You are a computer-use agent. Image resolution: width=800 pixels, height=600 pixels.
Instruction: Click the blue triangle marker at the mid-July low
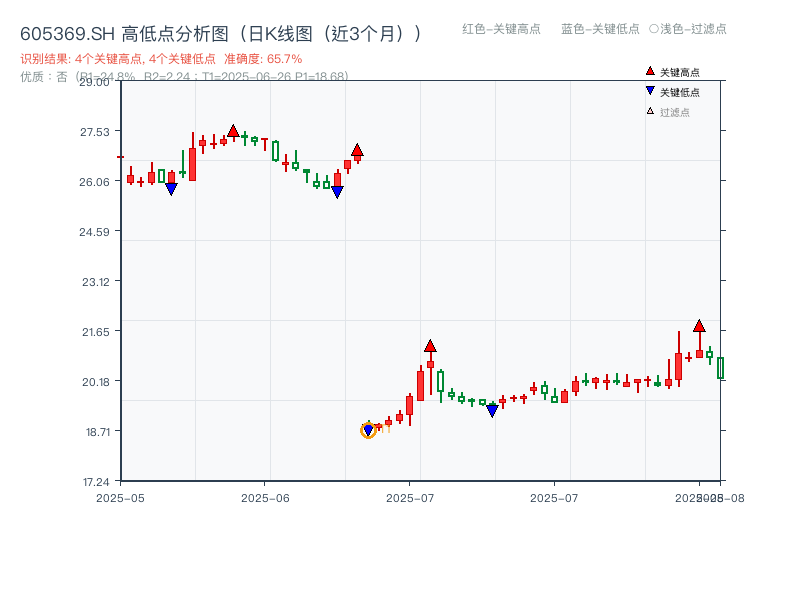pos(492,409)
